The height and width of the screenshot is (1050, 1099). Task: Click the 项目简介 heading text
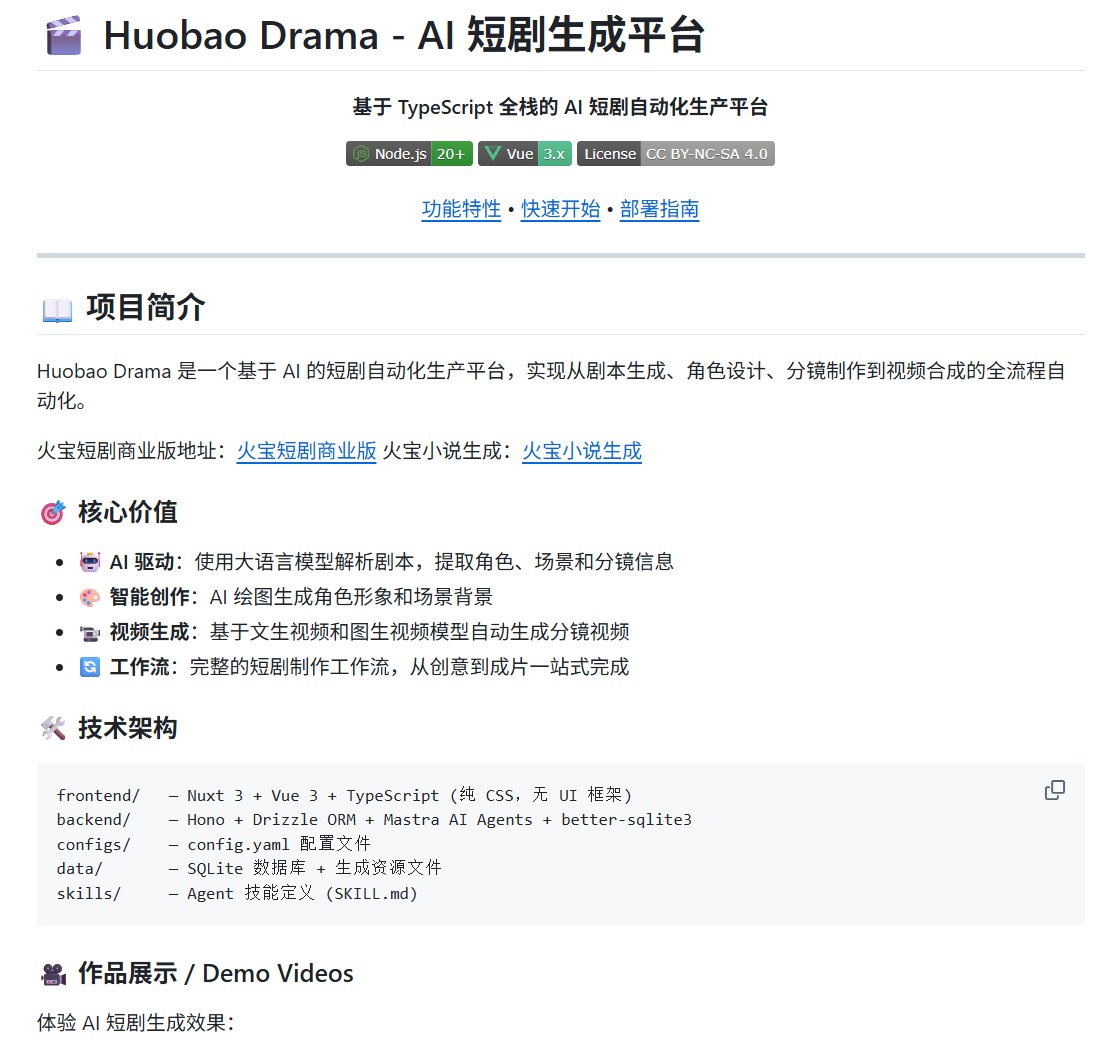pyautogui.click(x=145, y=308)
